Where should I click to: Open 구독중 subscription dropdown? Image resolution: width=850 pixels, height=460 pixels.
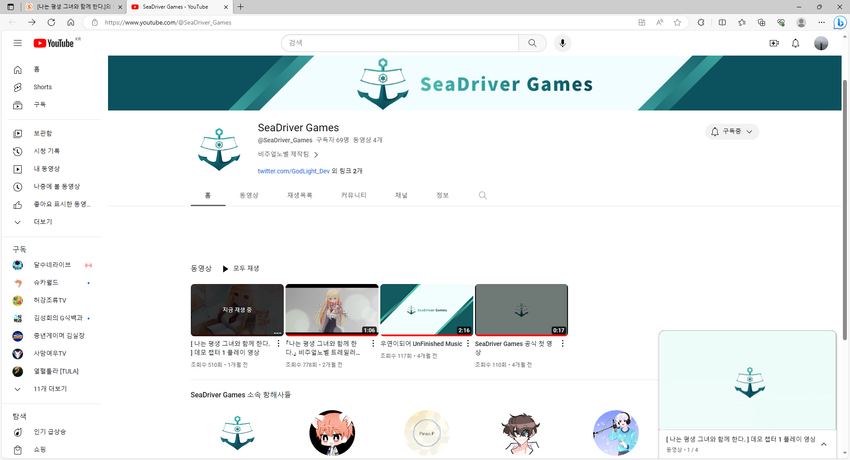pyautogui.click(x=732, y=132)
